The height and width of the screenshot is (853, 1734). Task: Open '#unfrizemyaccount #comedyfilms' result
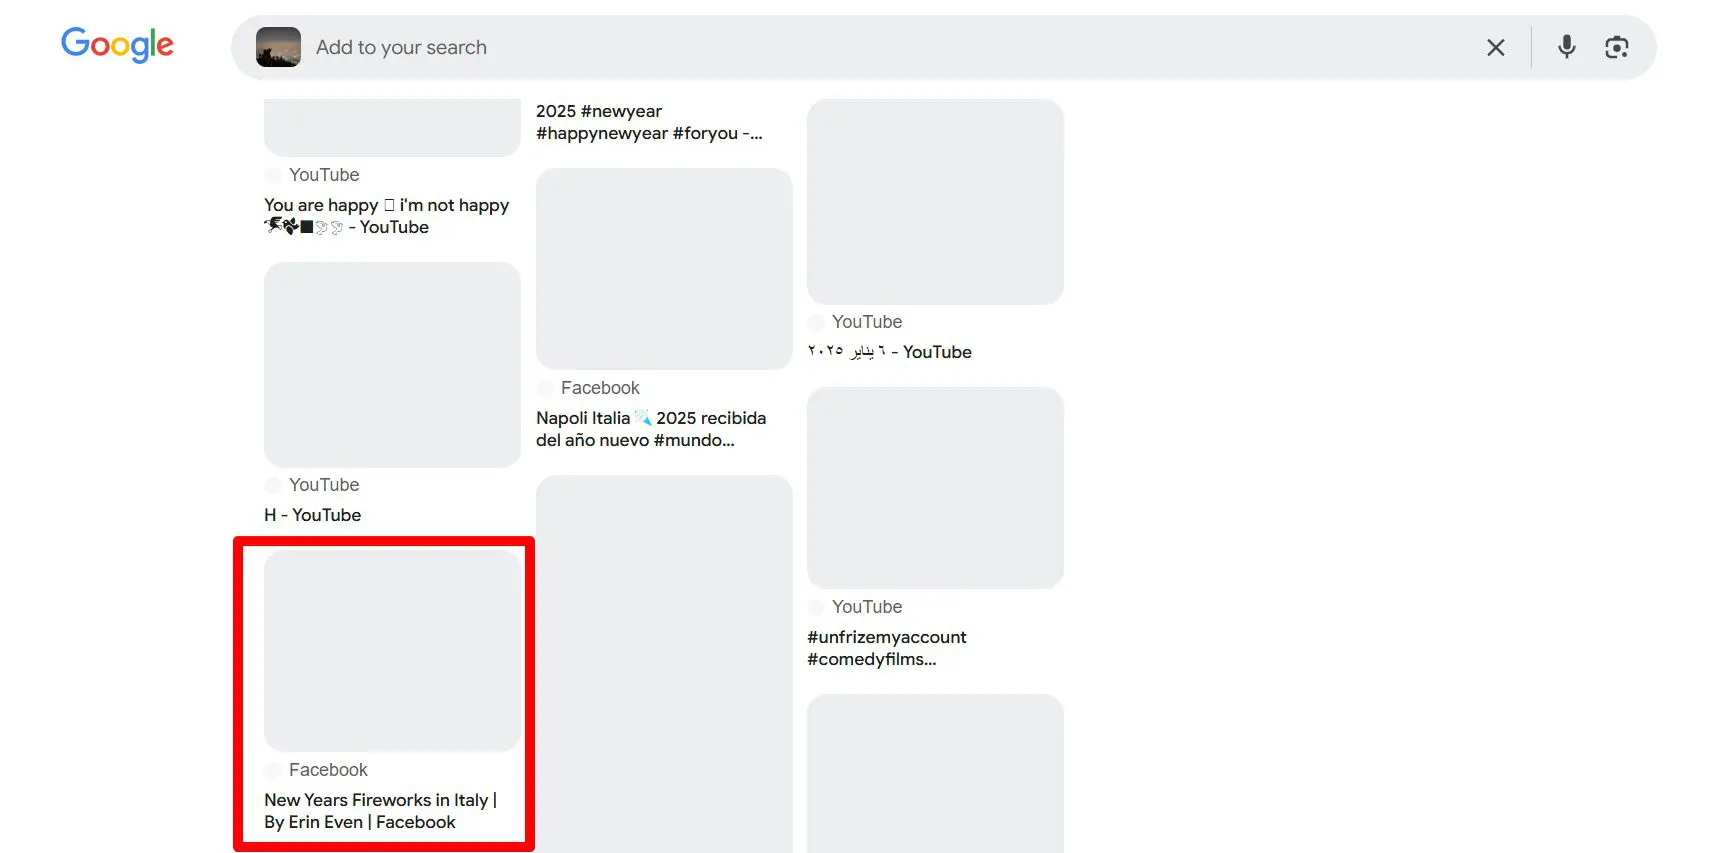[887, 648]
